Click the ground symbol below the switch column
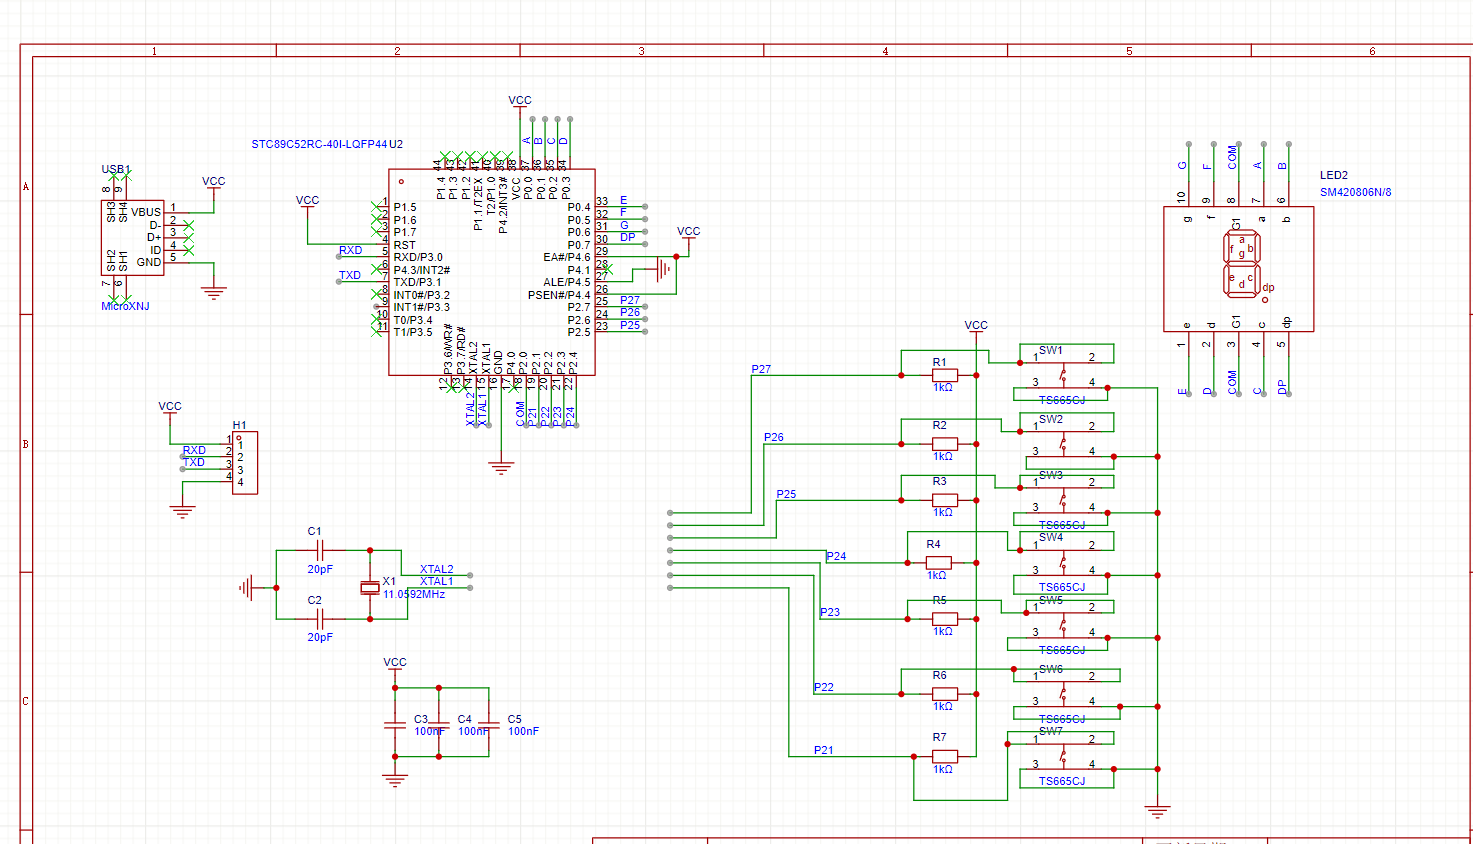This screenshot has height=844, width=1473. click(x=1158, y=811)
